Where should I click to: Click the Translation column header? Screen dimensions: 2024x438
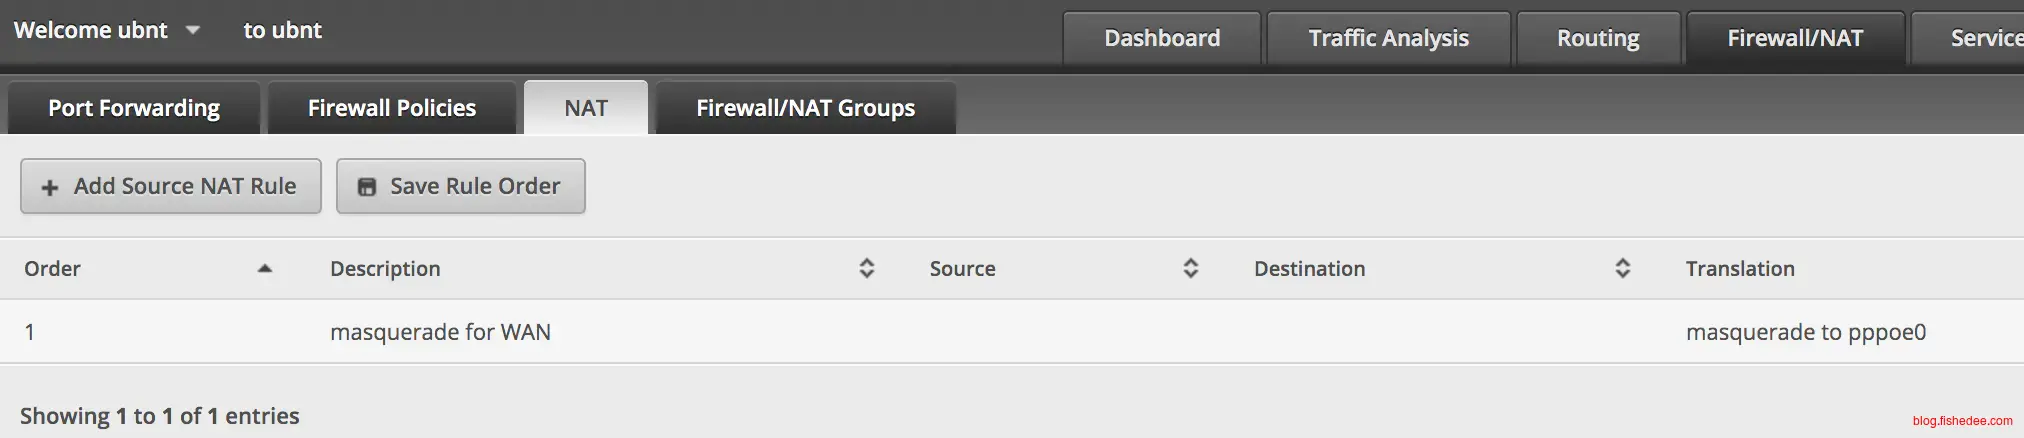[x=1740, y=268]
